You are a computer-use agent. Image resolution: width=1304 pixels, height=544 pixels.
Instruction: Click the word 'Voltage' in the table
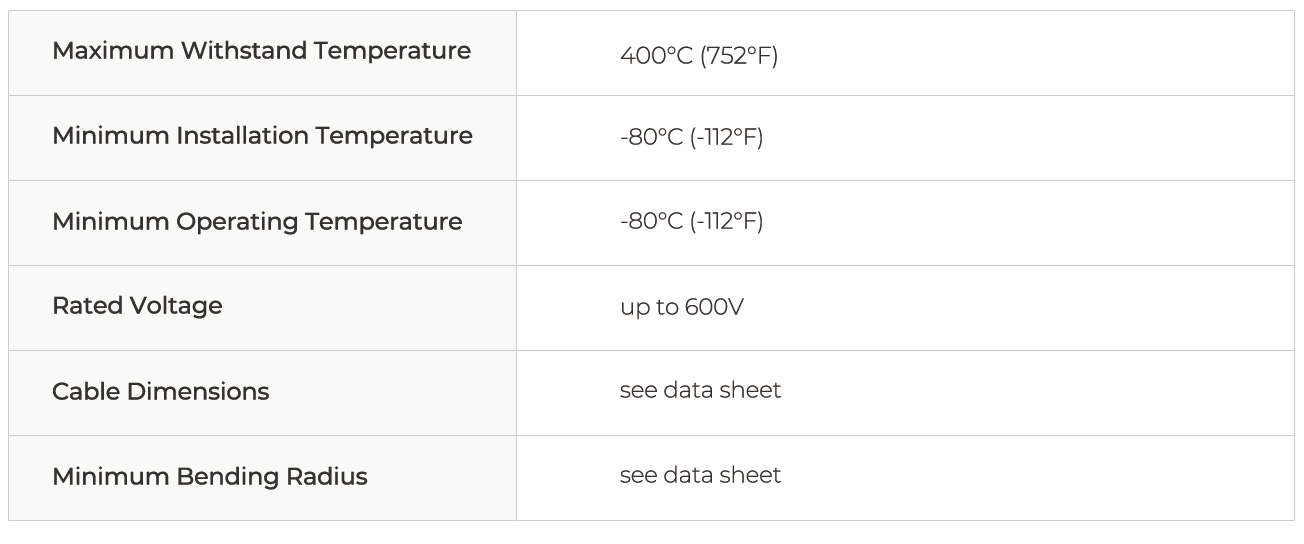coord(176,306)
